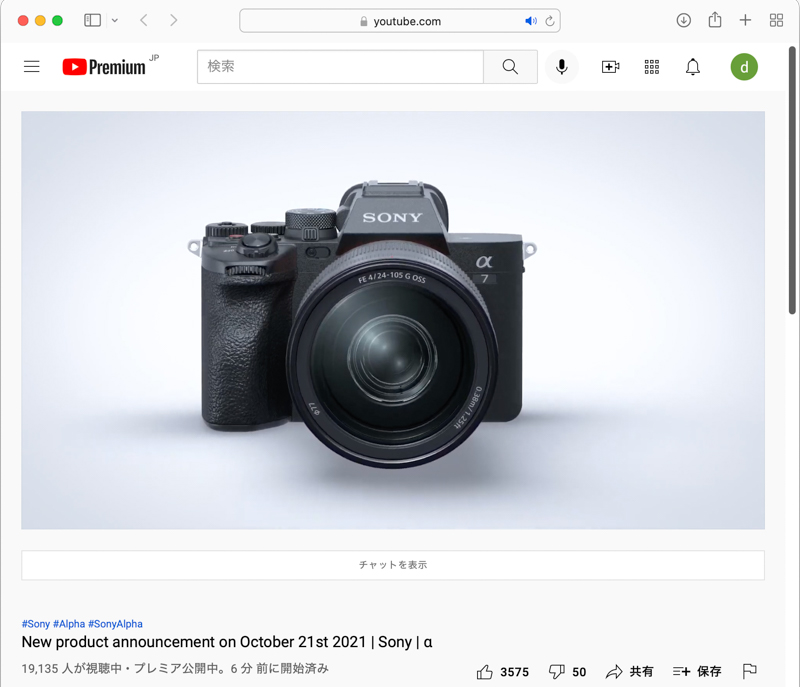This screenshot has height=687, width=800.
Task: Open your account avatar menu
Action: click(745, 67)
